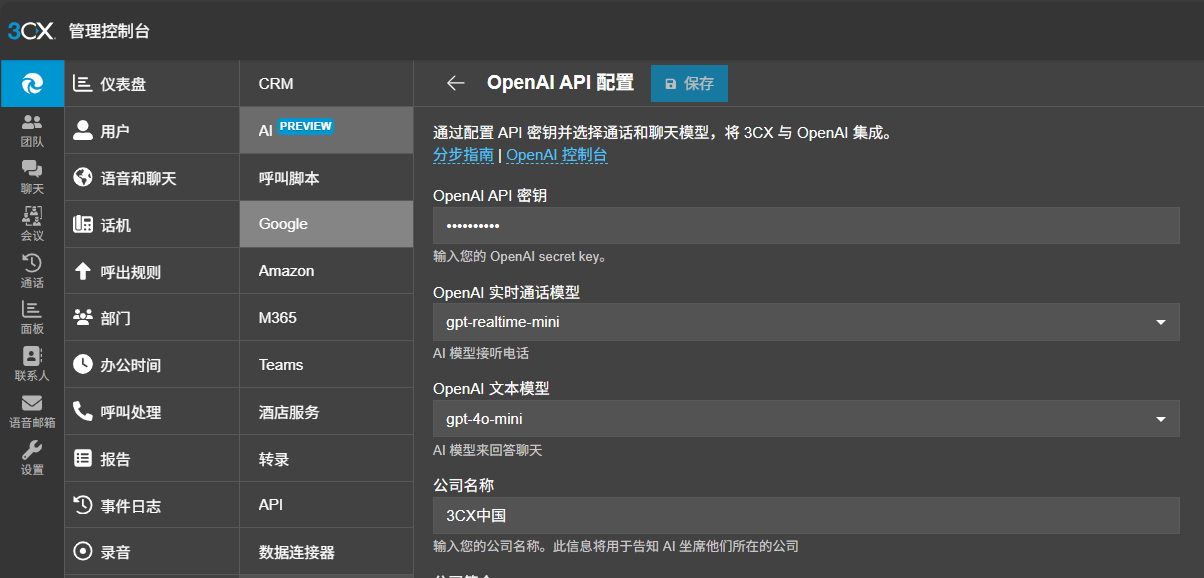Click the 事件日志 history icon

(x=83, y=505)
